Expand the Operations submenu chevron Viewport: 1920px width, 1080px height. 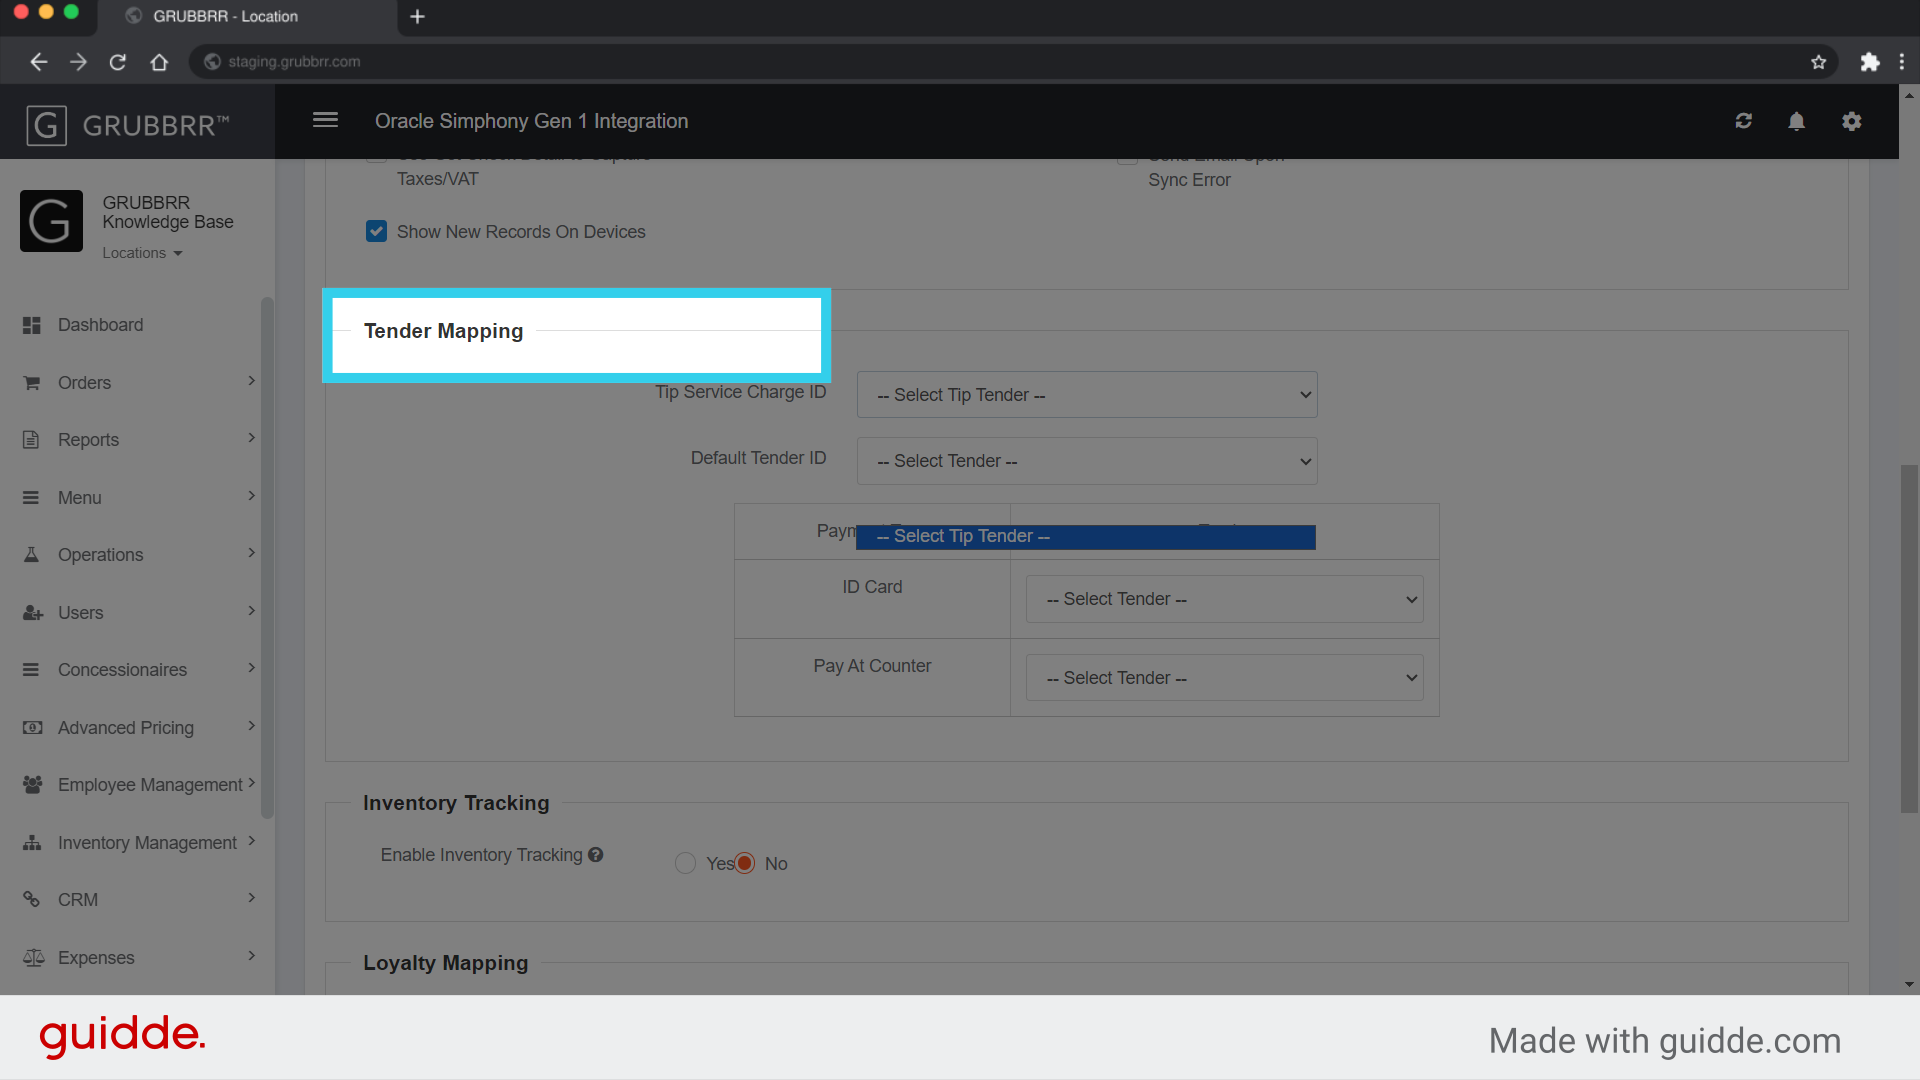[251, 553]
